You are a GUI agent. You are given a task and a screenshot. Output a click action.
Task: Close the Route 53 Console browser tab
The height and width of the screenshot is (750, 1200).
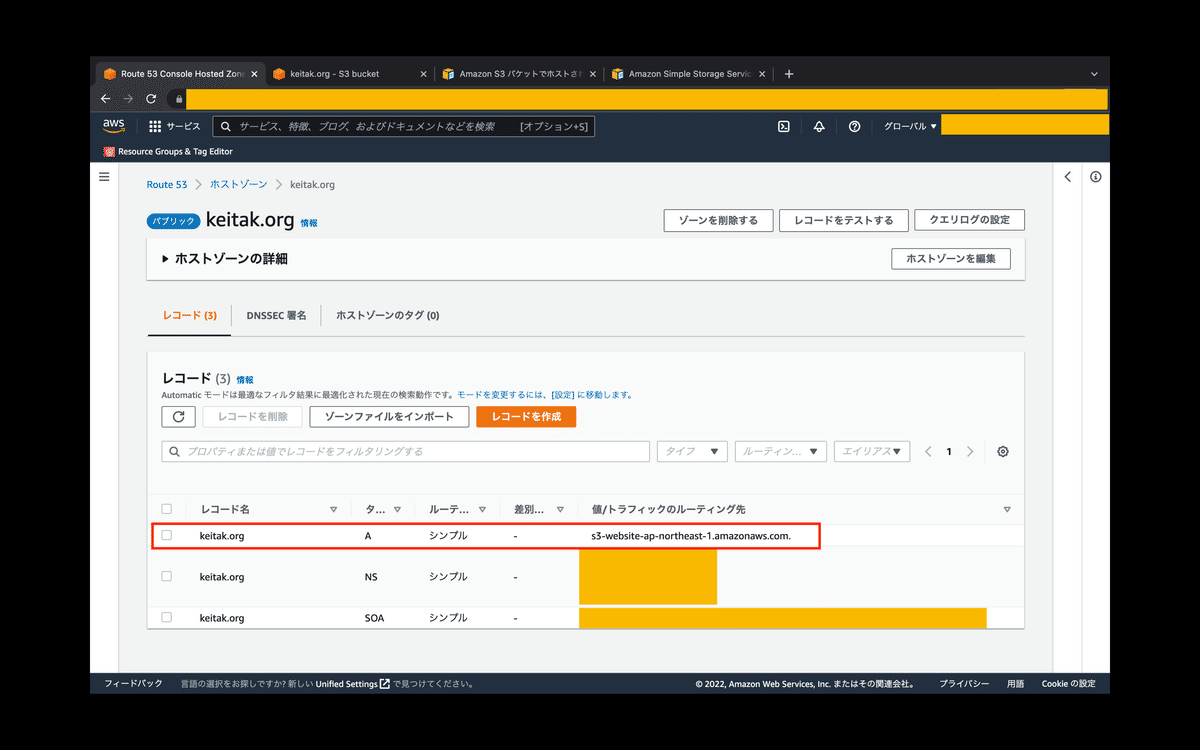click(255, 74)
